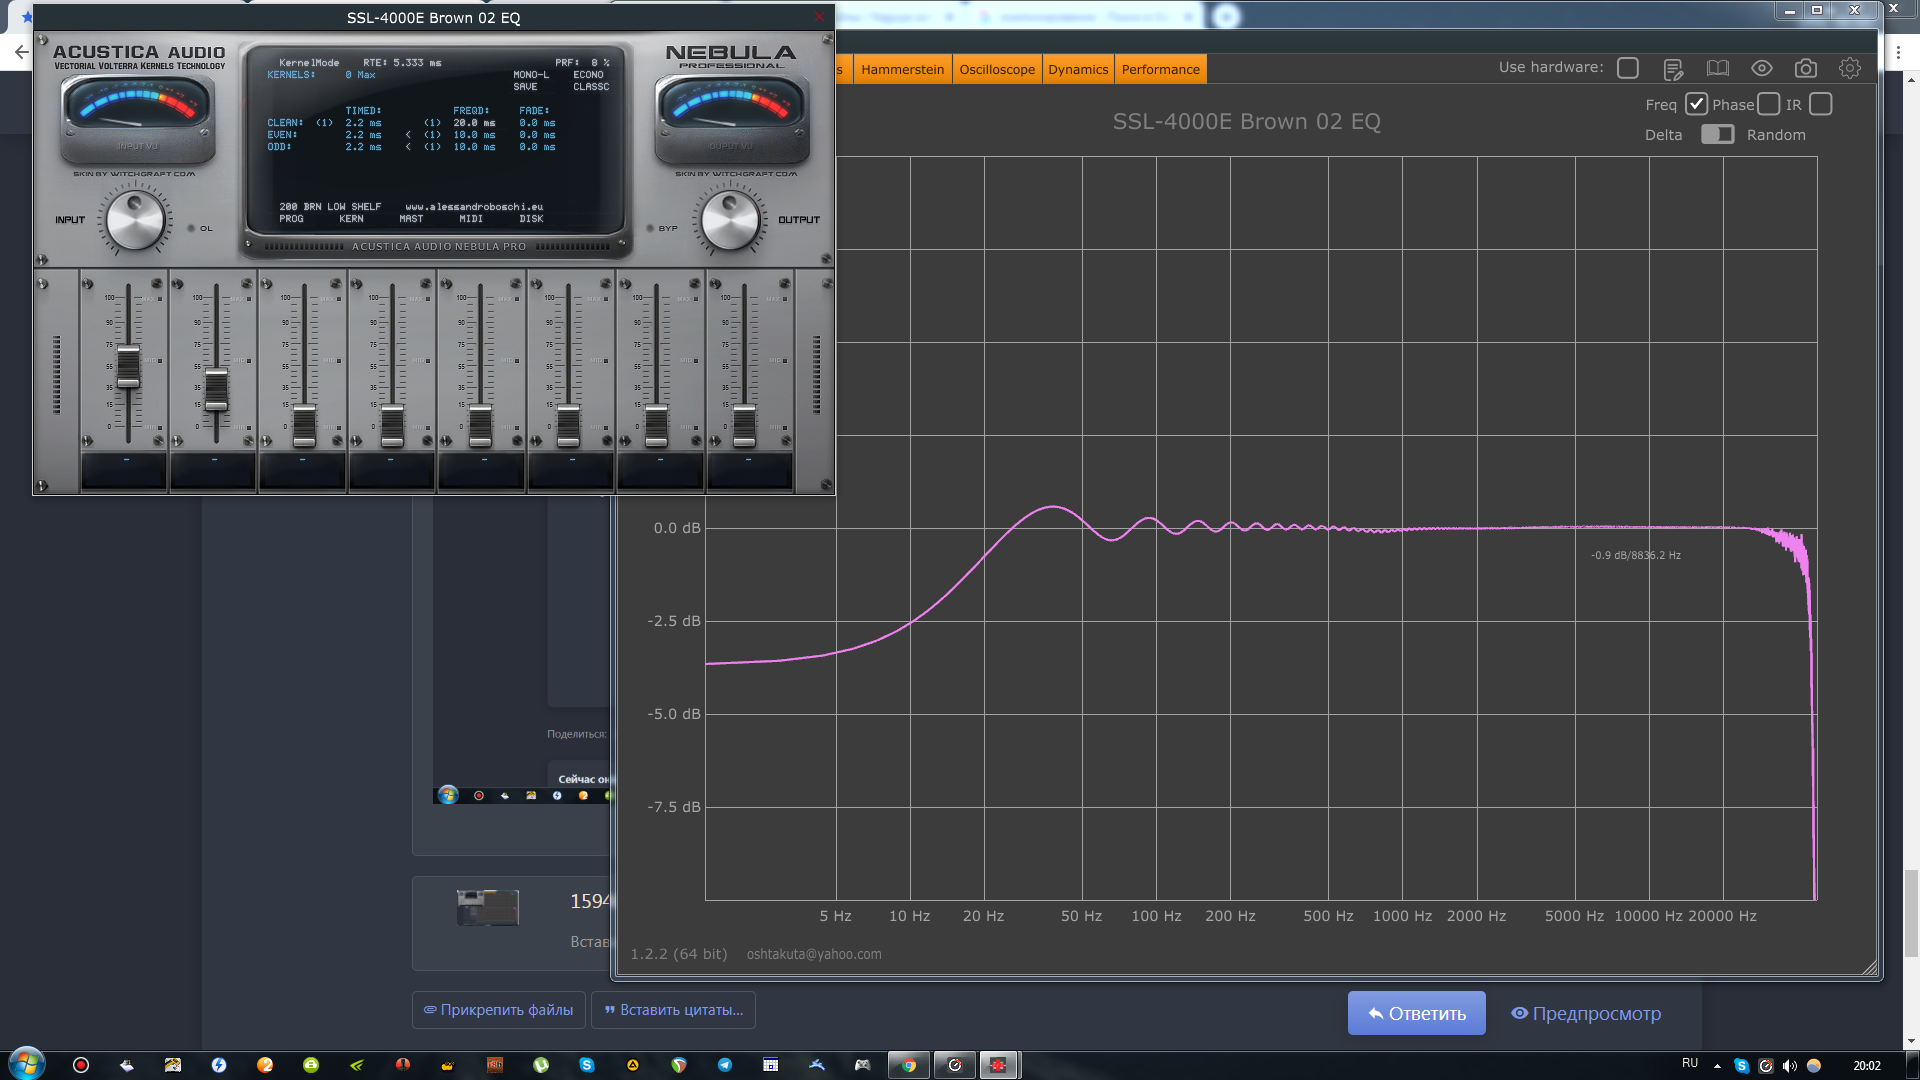Image resolution: width=1920 pixels, height=1080 pixels.
Task: Open the notes editor icon in analyzer toolbar
Action: (1673, 69)
